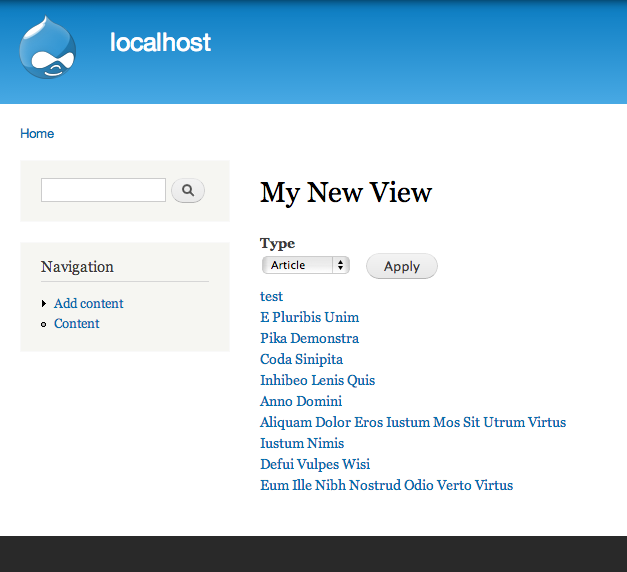Screen dimensions: 627x572
Task: Click the Navigation block title
Action: pyautogui.click(x=77, y=267)
